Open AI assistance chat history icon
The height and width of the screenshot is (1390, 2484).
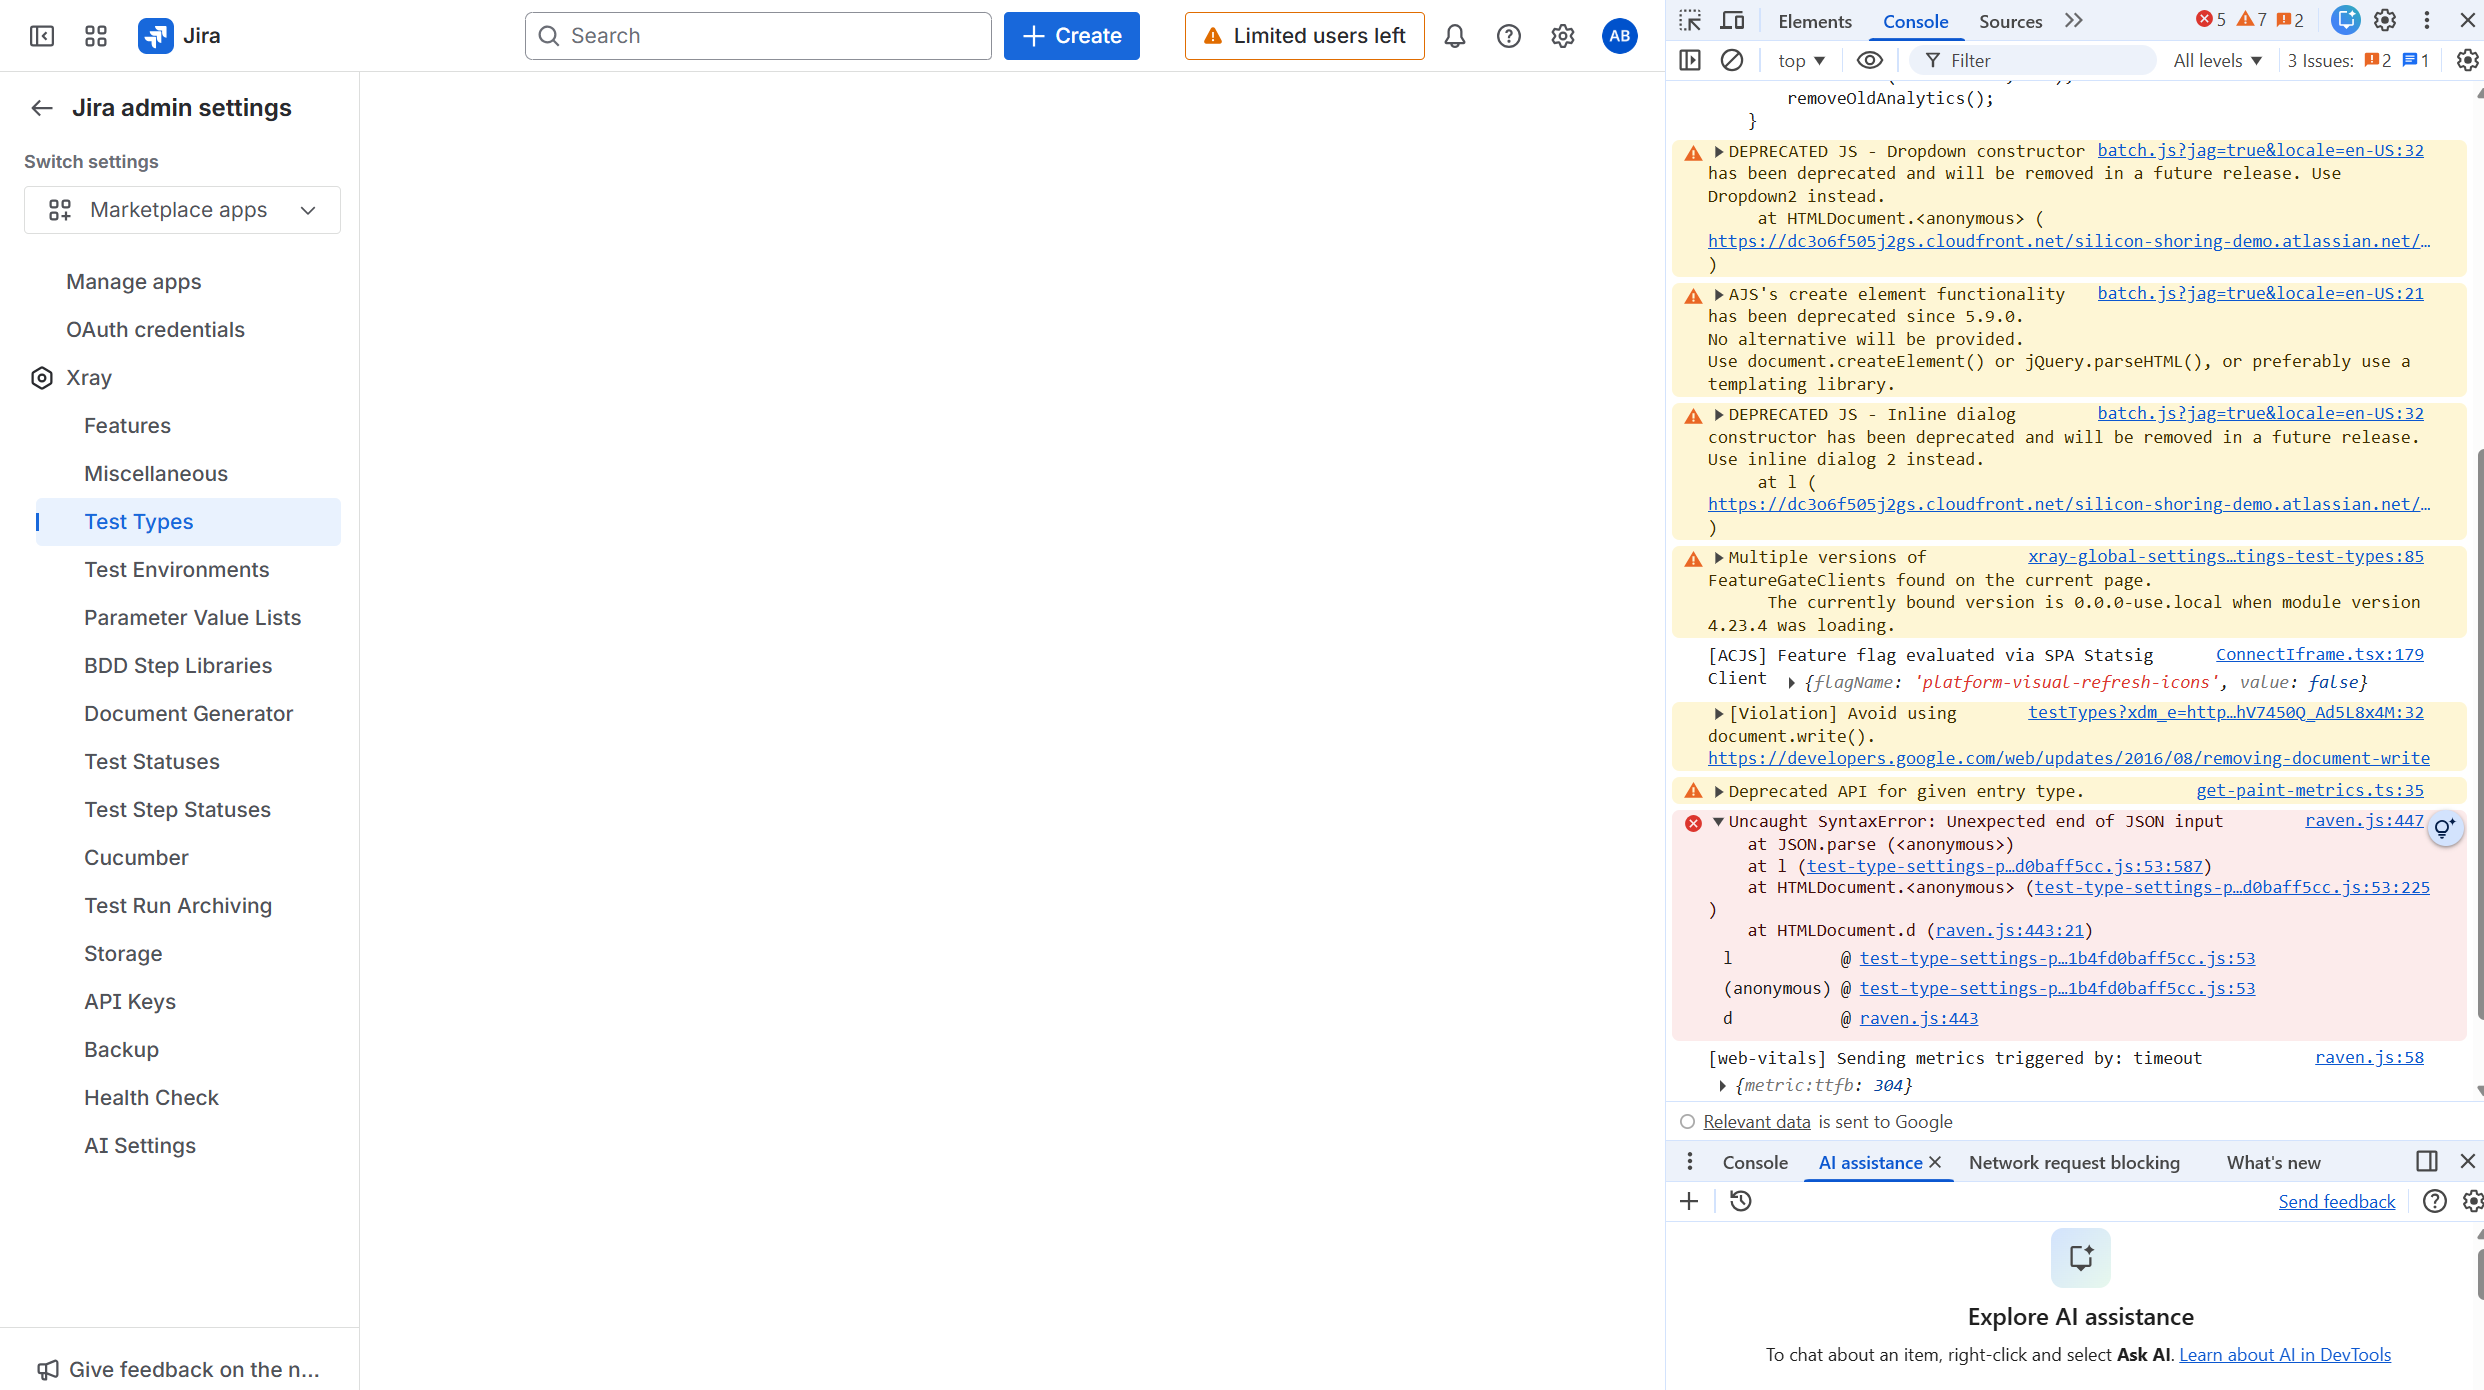pyautogui.click(x=1741, y=1201)
